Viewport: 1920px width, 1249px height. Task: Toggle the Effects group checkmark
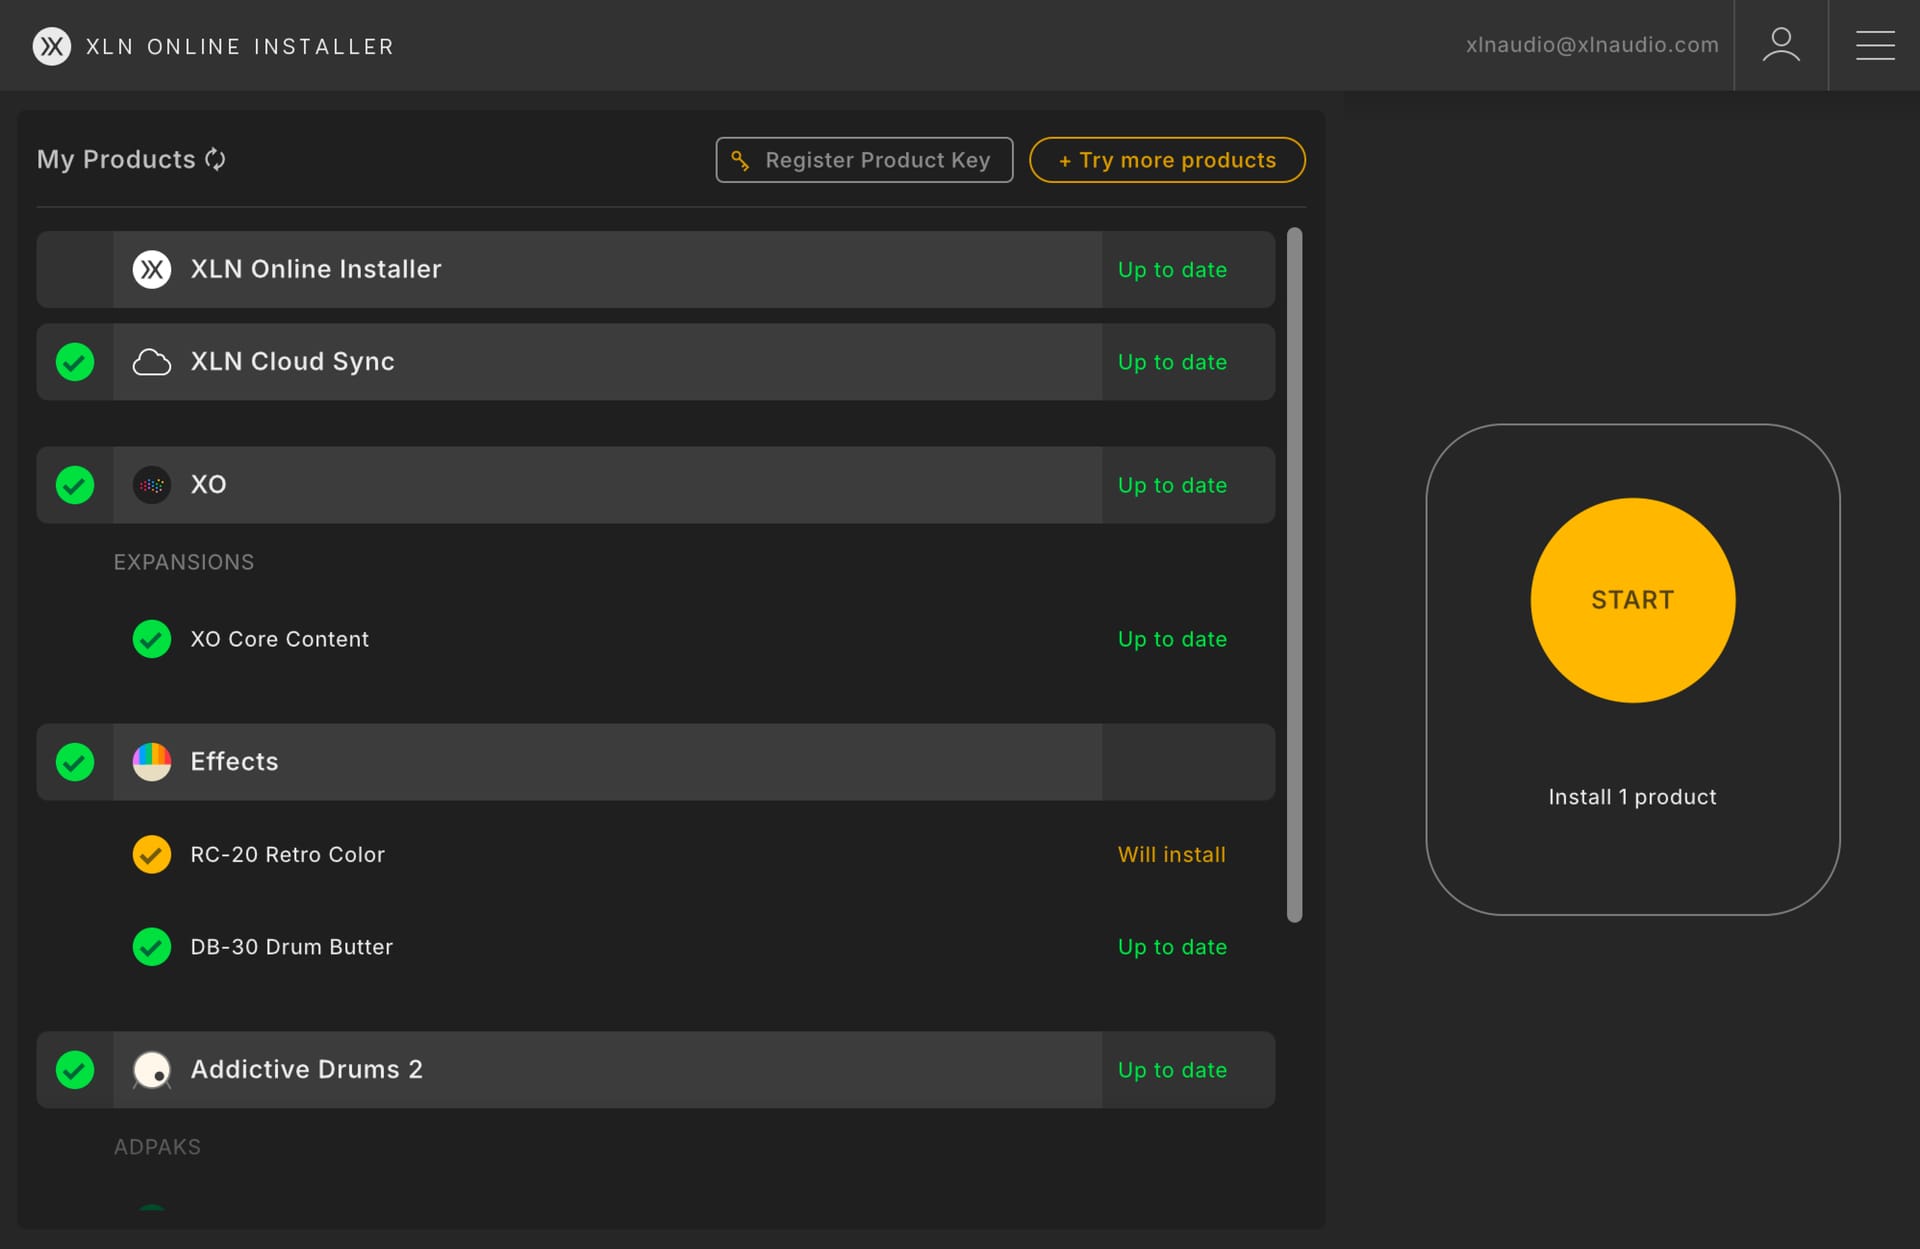[x=75, y=762]
